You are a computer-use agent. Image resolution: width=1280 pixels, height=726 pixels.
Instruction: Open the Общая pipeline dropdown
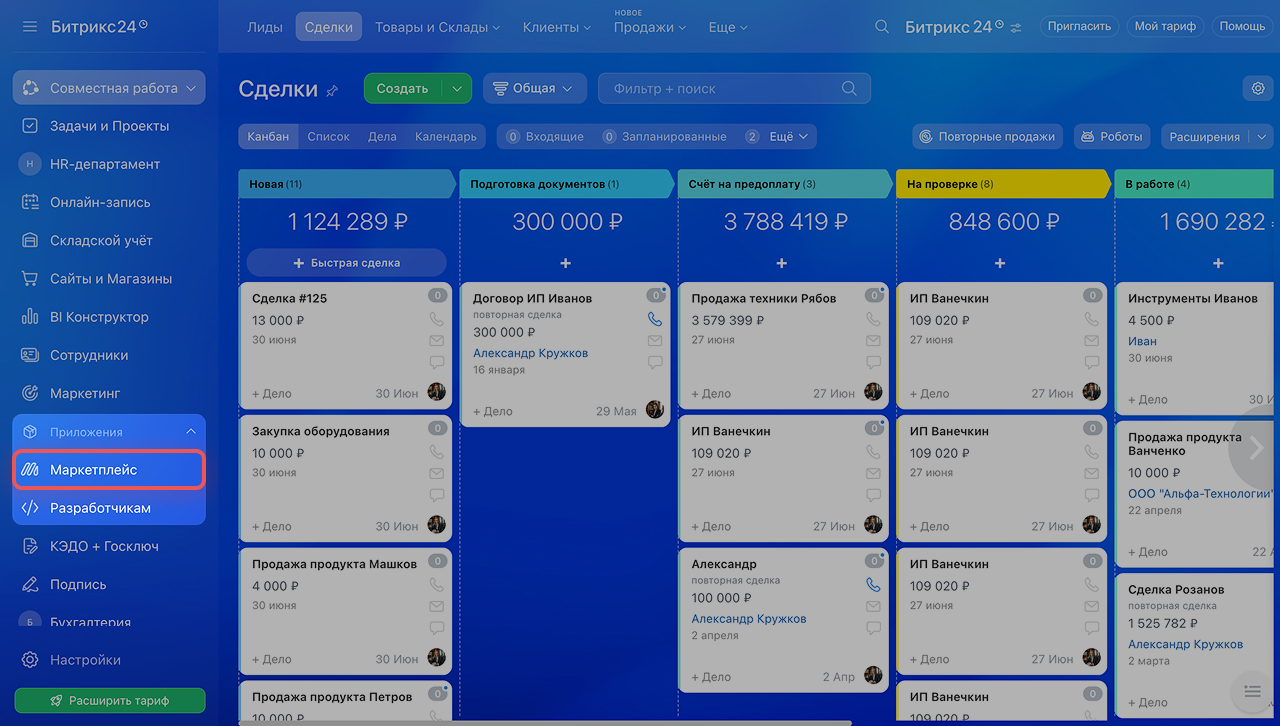click(534, 88)
